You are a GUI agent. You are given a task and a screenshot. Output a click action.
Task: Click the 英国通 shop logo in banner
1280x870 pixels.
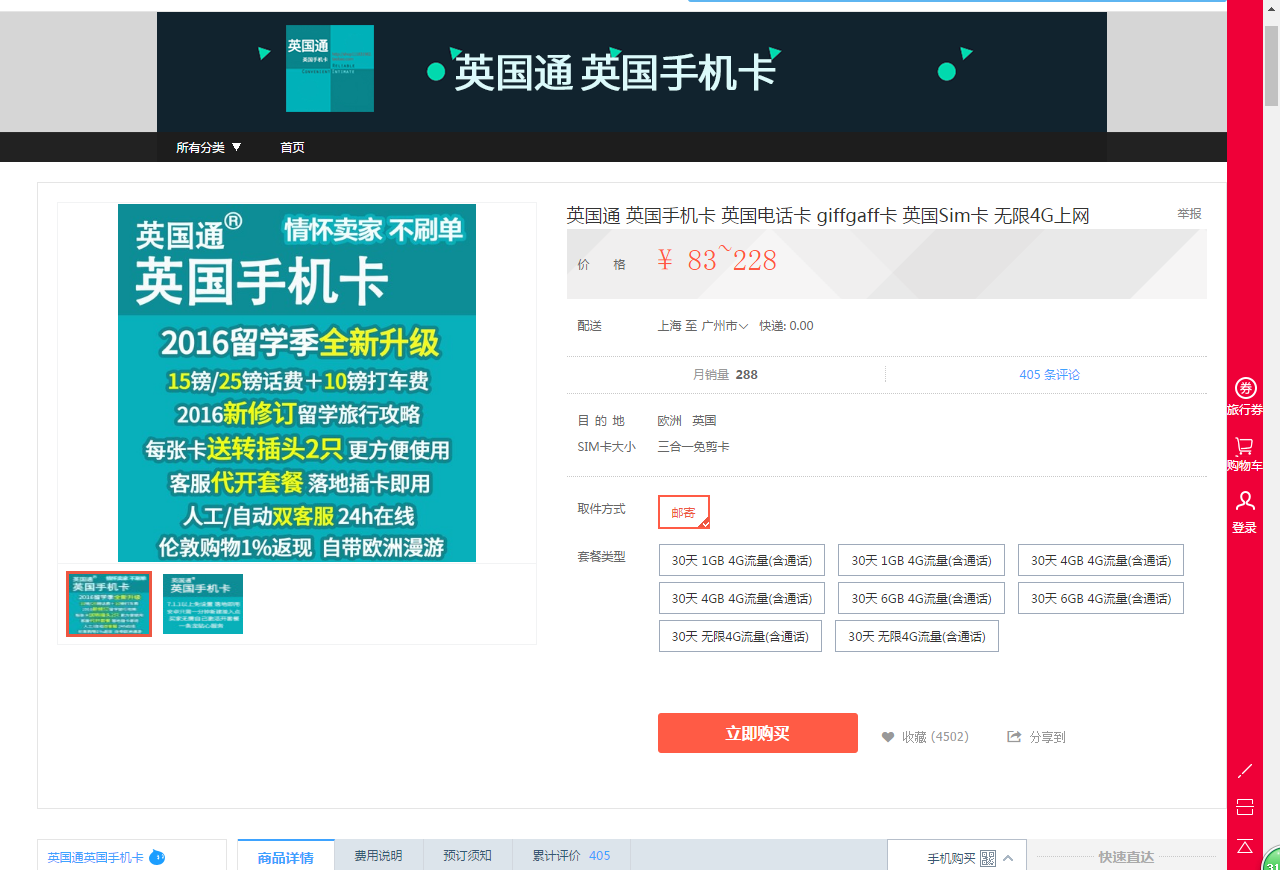pyautogui.click(x=330, y=68)
